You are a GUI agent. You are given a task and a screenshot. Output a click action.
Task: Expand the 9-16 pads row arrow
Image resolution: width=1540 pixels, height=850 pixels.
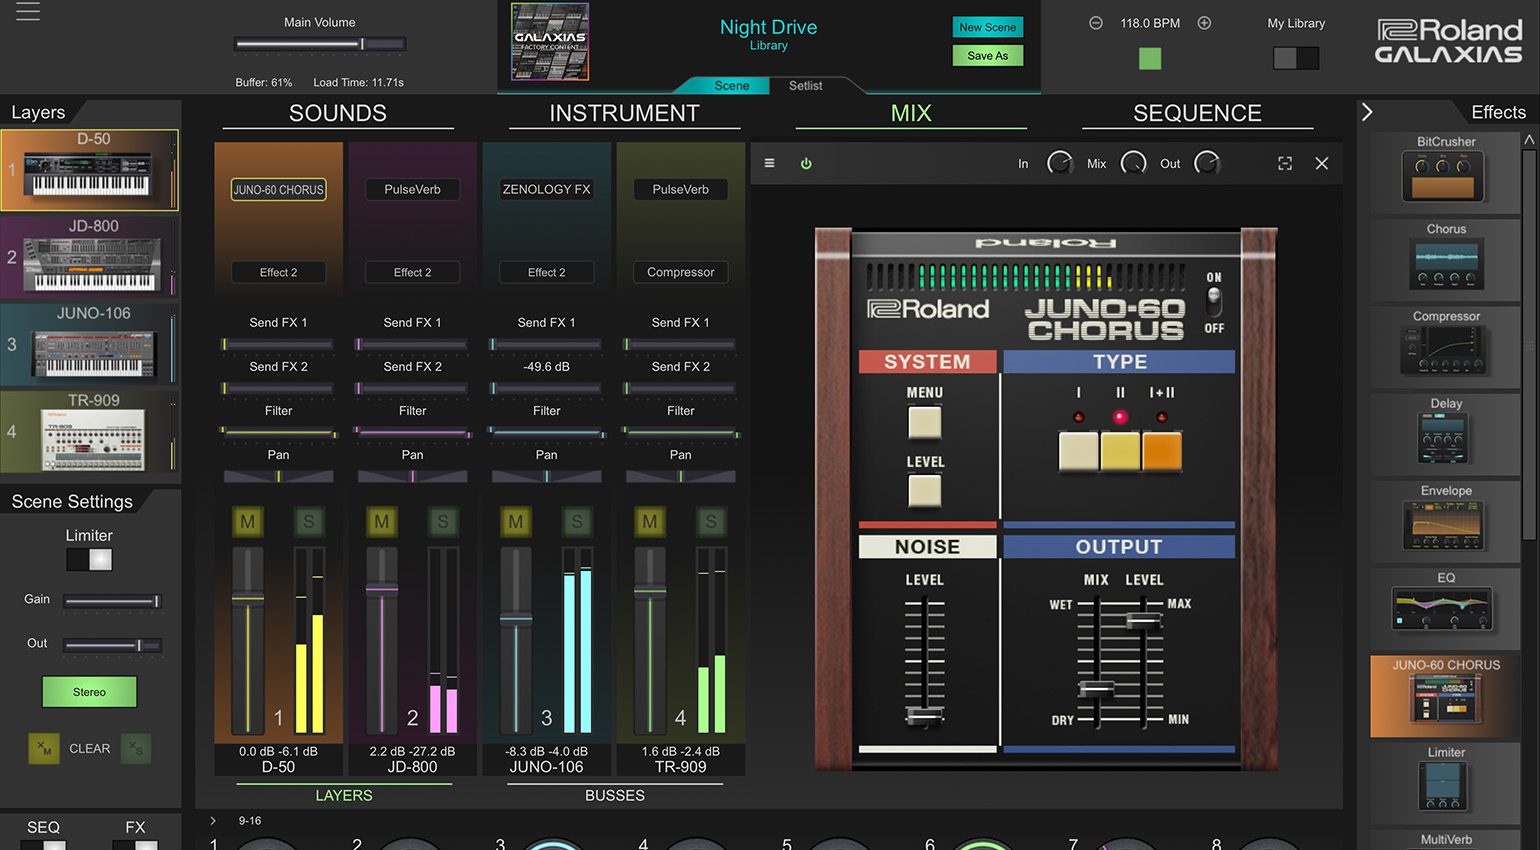[x=213, y=821]
